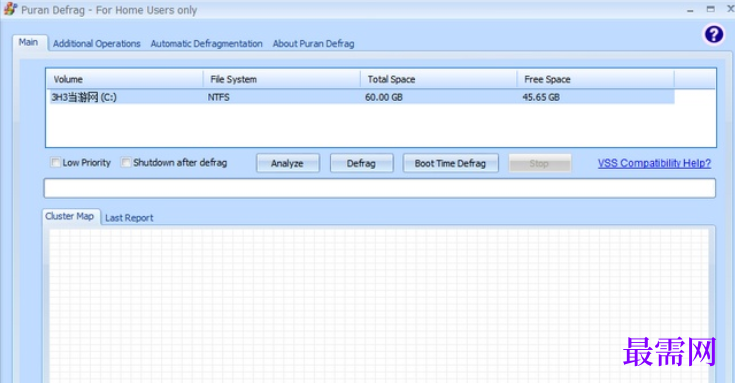Click the greyed-out Stop button
The image size is (735, 383).
pyautogui.click(x=539, y=163)
